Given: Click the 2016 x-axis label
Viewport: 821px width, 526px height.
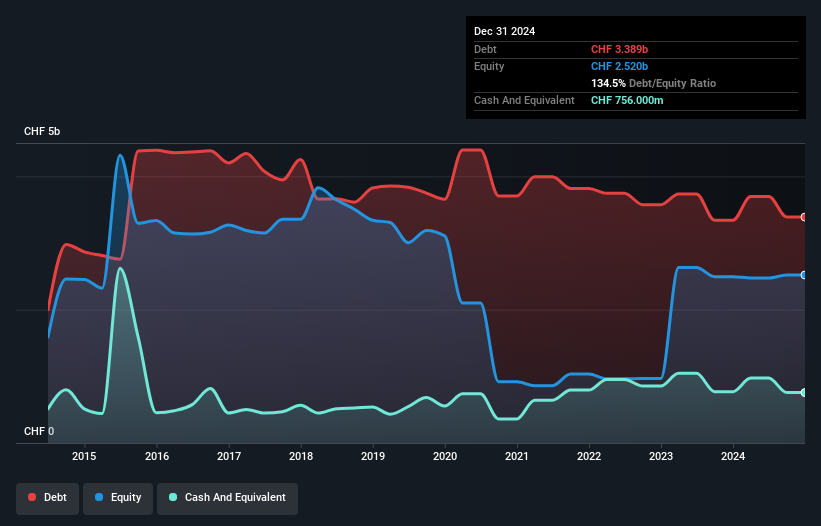Looking at the screenshot, I should [157, 456].
